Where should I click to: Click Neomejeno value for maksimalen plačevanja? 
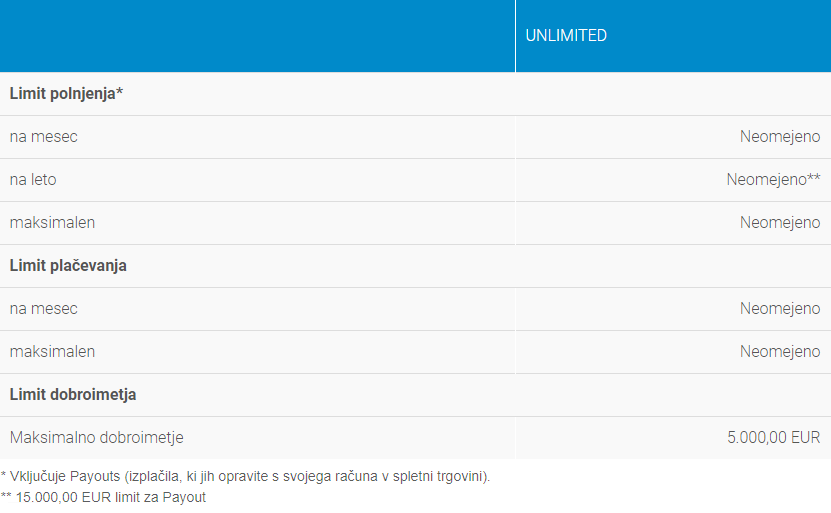[780, 352]
